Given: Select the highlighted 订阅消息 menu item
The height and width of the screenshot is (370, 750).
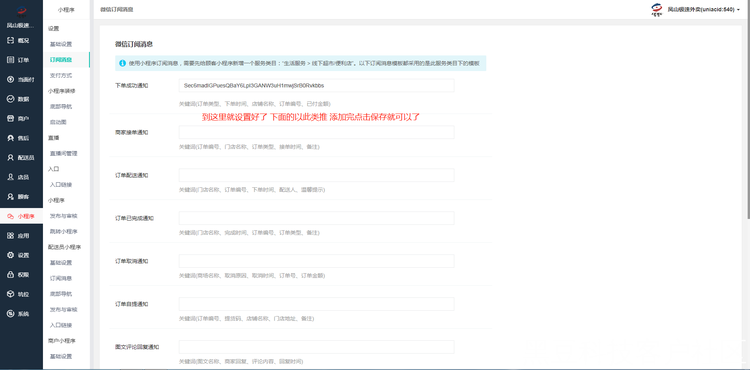Looking at the screenshot, I should tap(61, 60).
